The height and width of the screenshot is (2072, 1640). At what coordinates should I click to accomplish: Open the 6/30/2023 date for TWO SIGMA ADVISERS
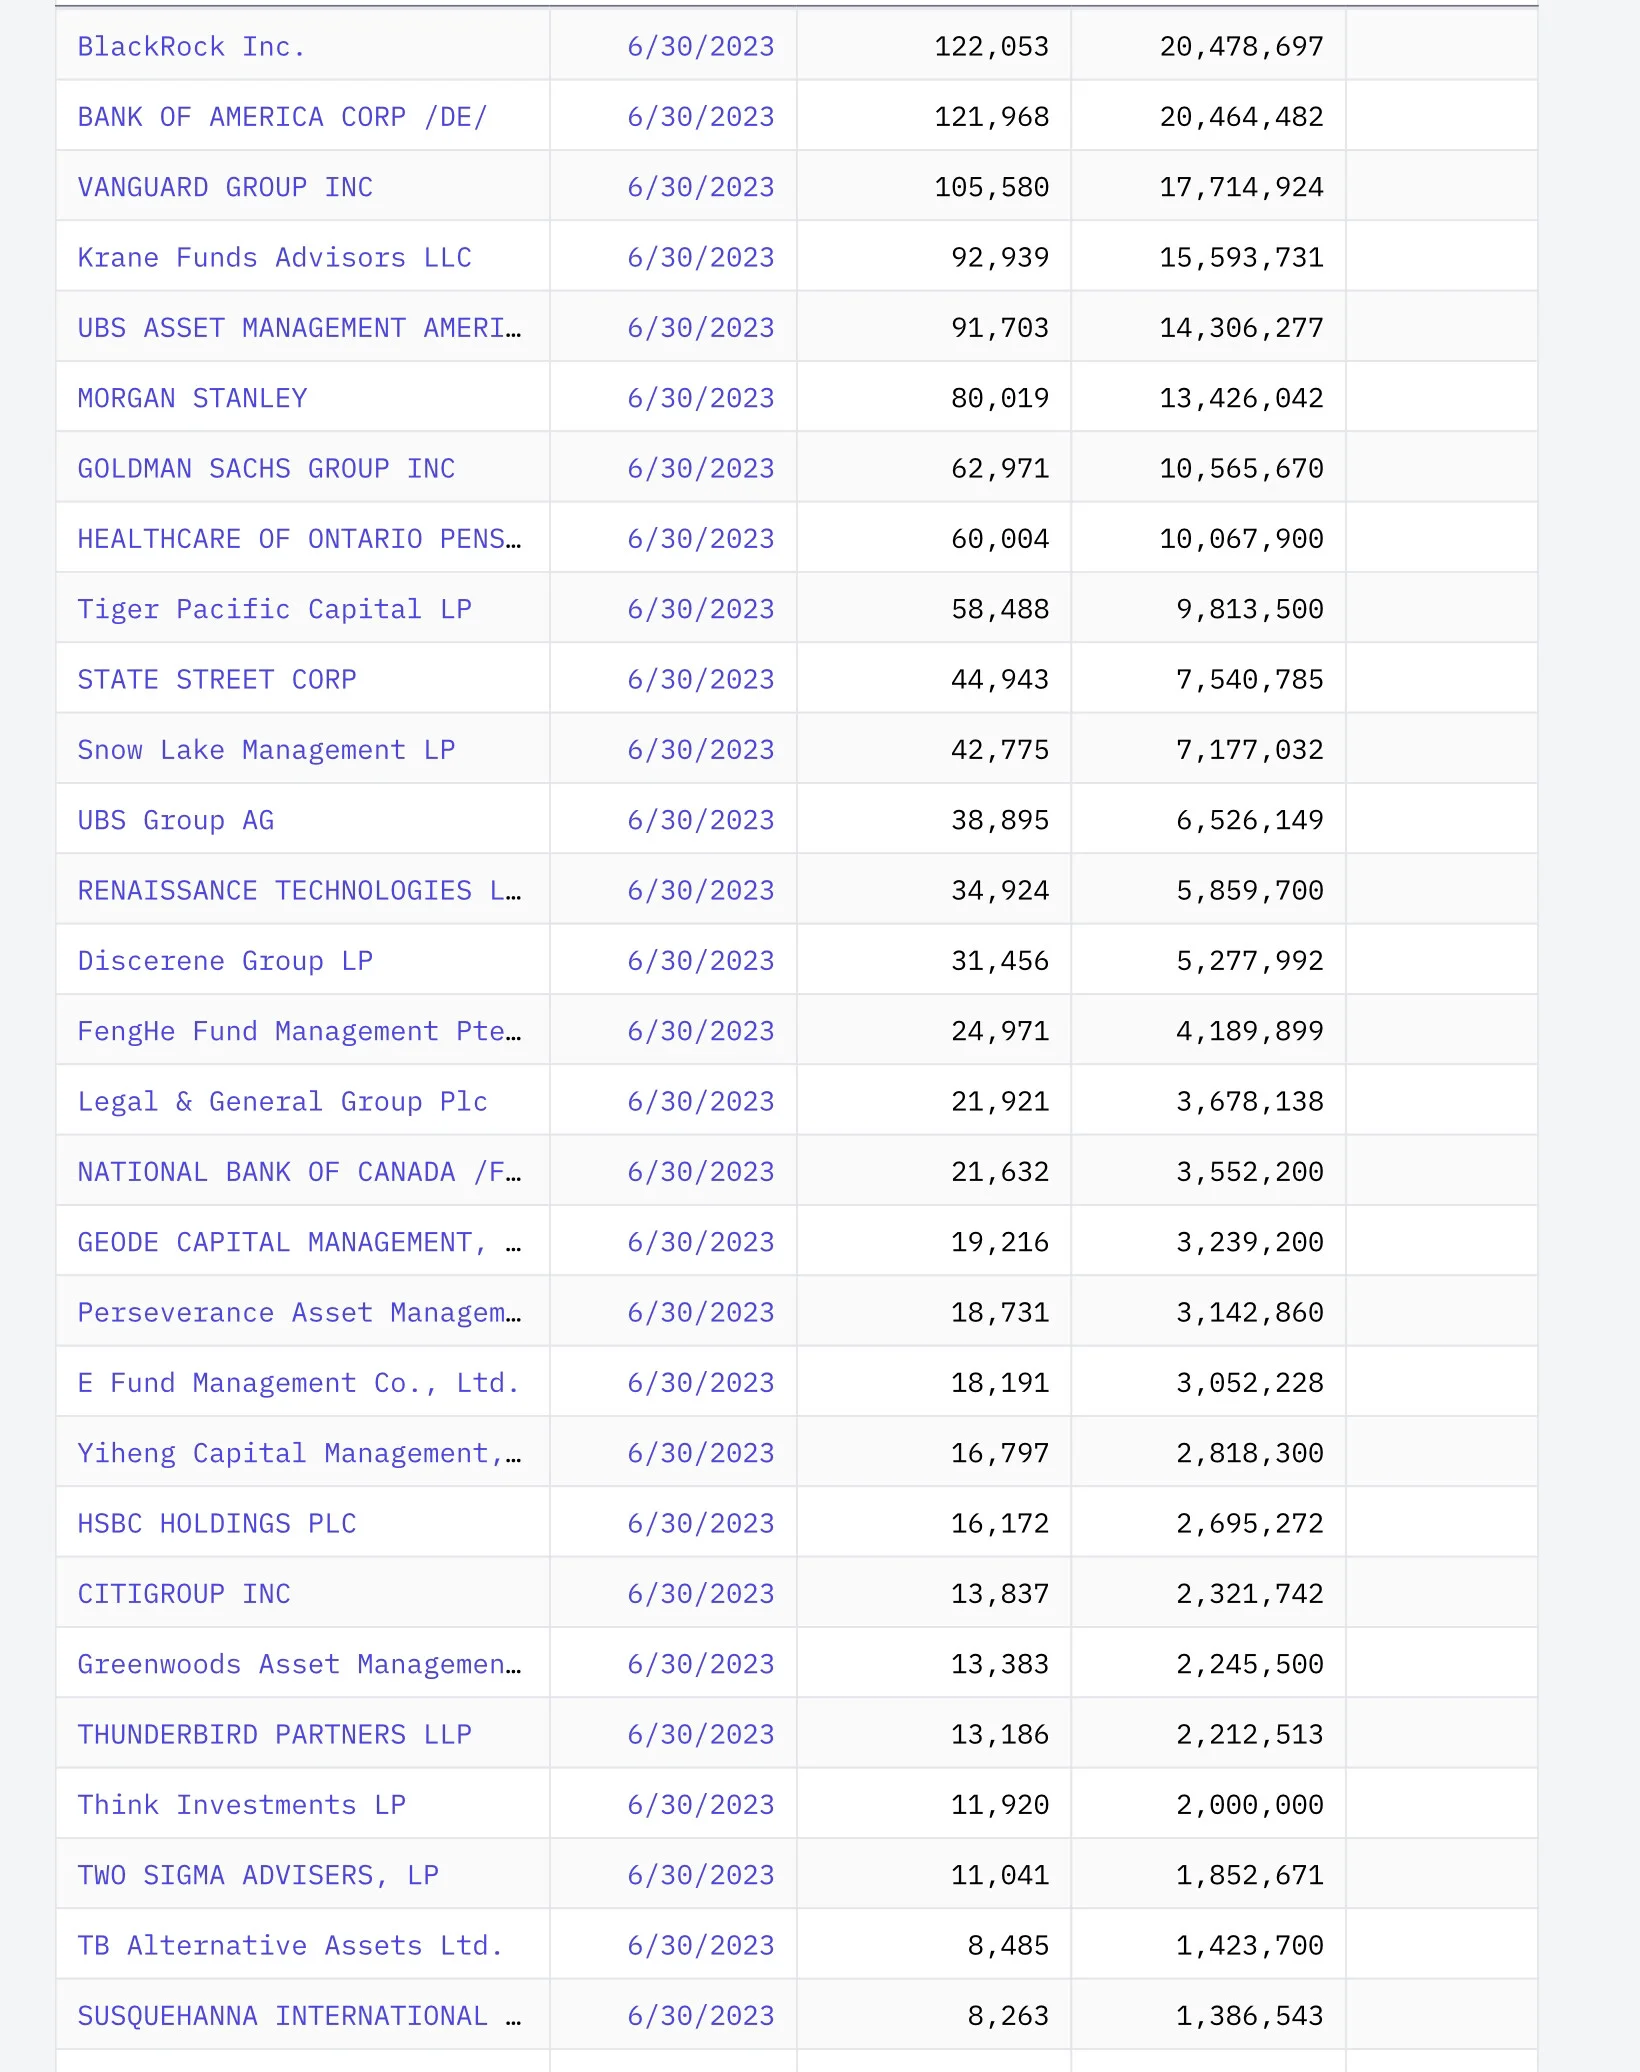(701, 1875)
